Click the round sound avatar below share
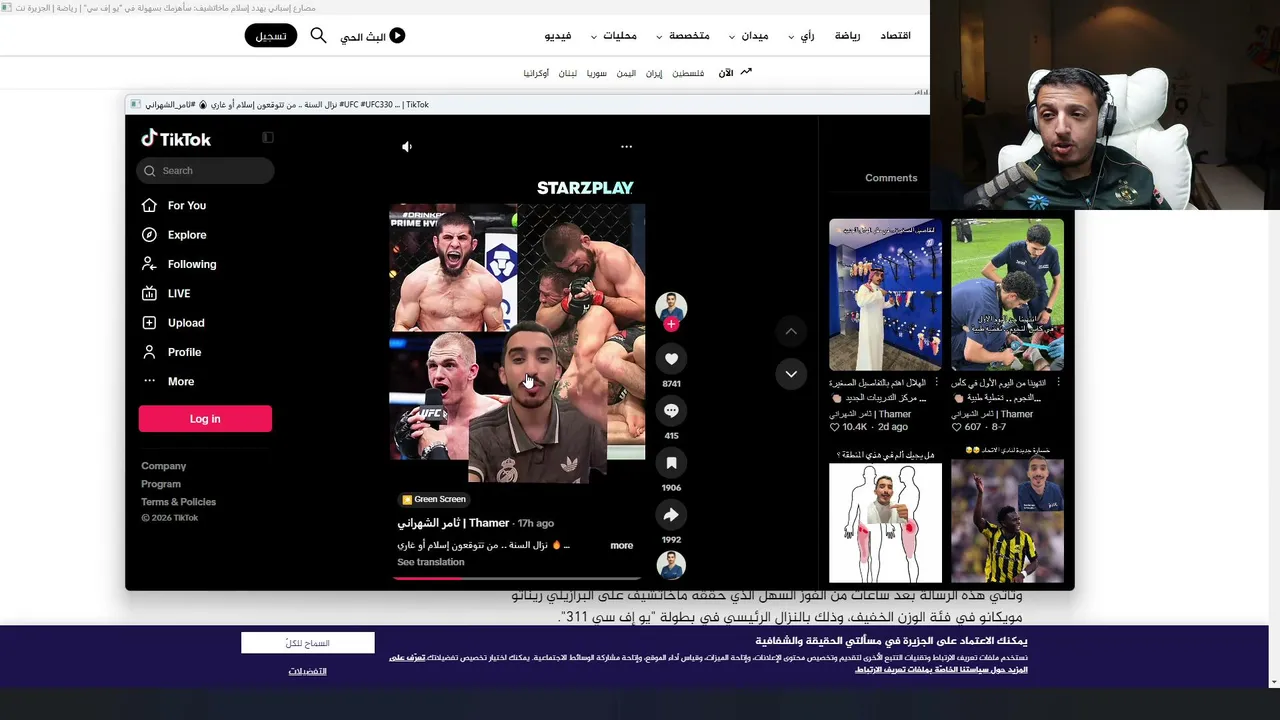 (671, 565)
